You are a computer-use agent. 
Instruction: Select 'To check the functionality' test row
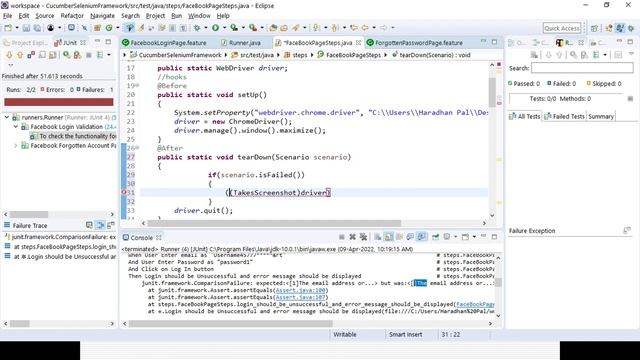[x=73, y=136]
